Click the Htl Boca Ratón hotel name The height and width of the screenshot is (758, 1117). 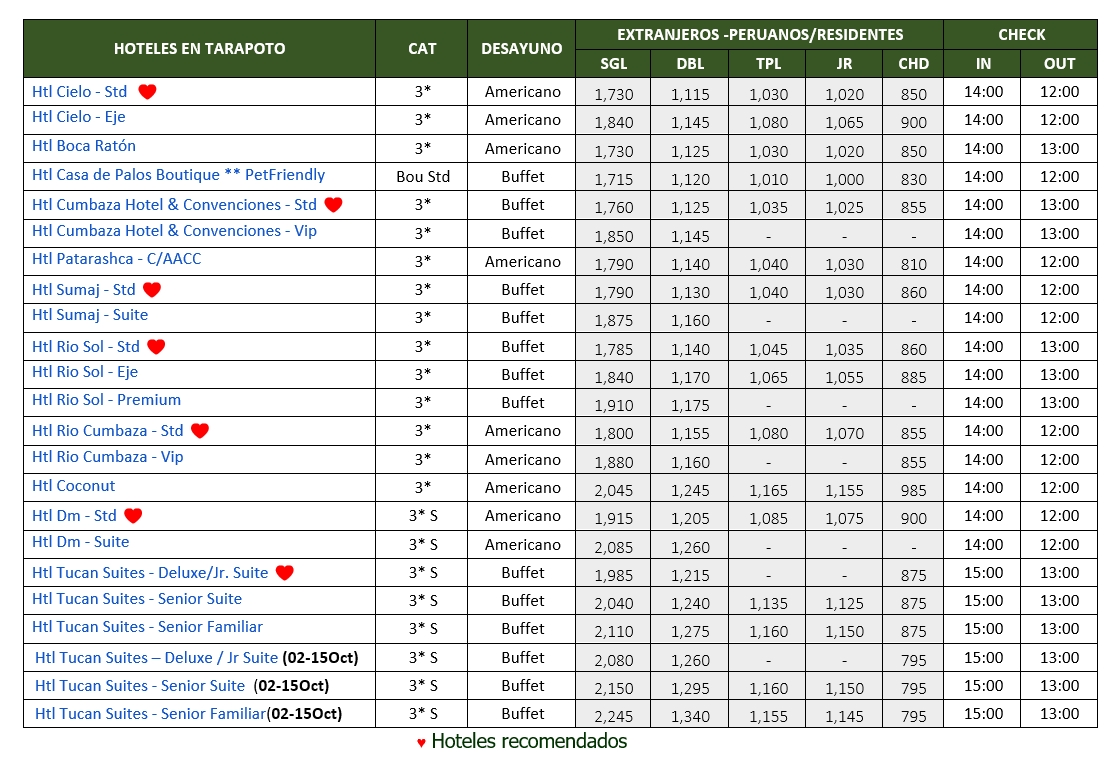84,146
